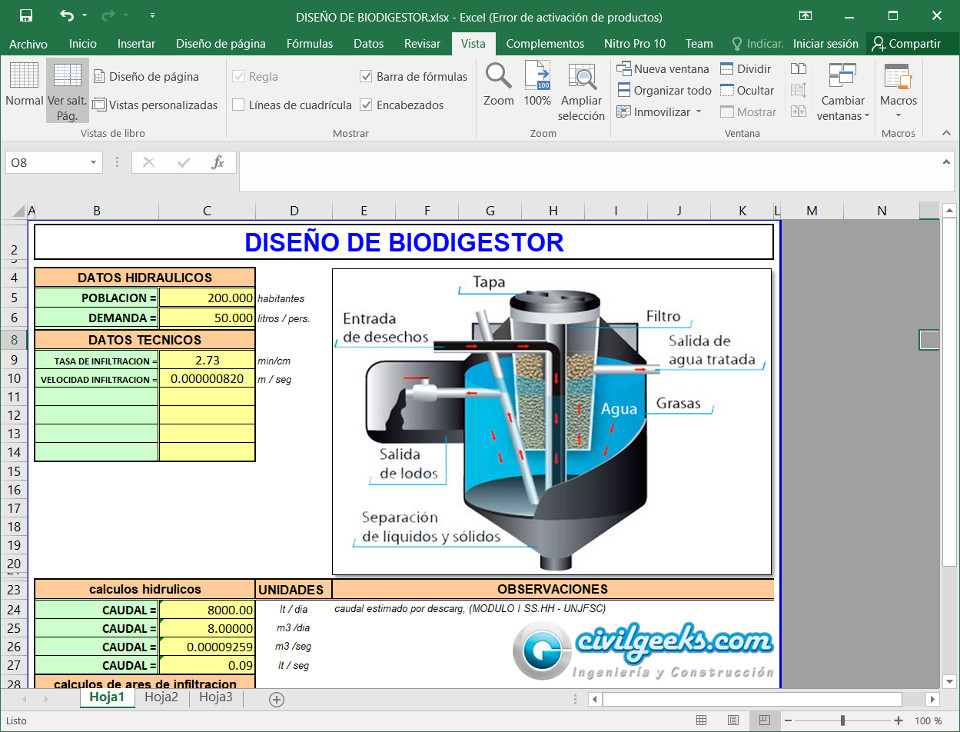The image size is (960, 732).
Task: Open Nueva ventana
Action: point(663,69)
